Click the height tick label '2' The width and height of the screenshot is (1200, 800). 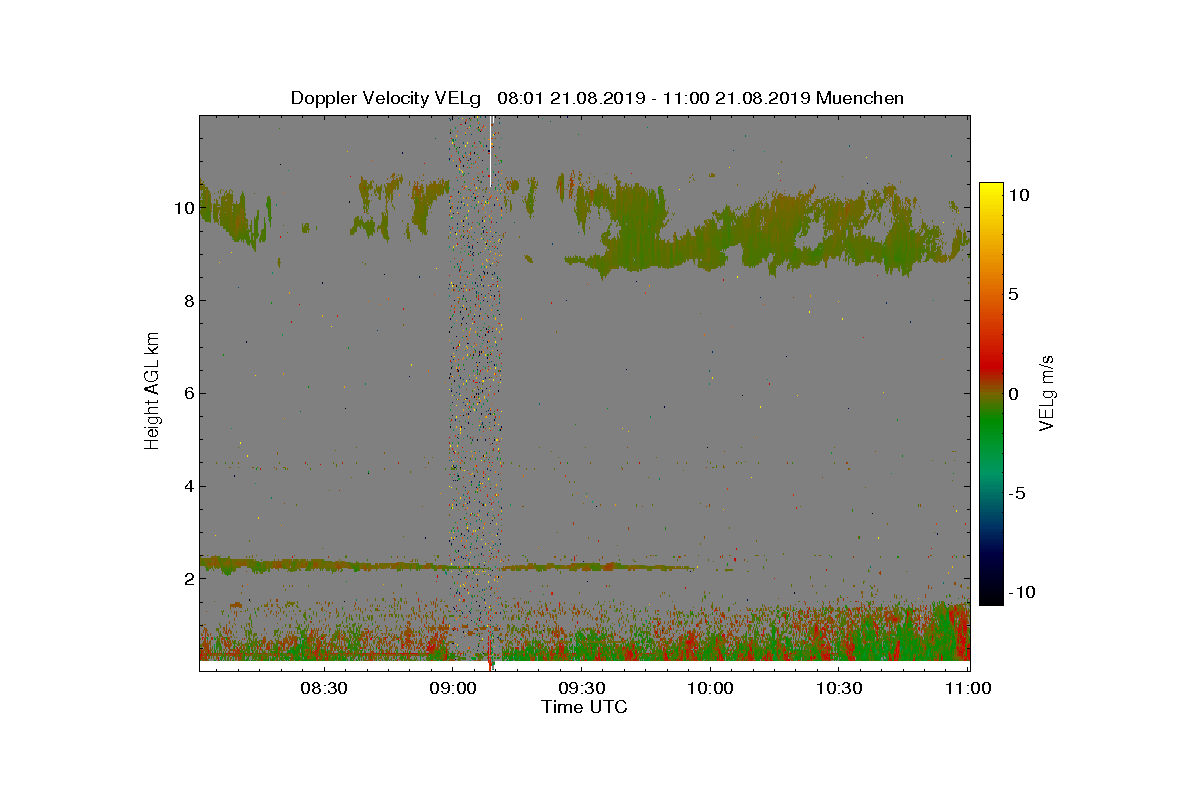click(x=186, y=579)
